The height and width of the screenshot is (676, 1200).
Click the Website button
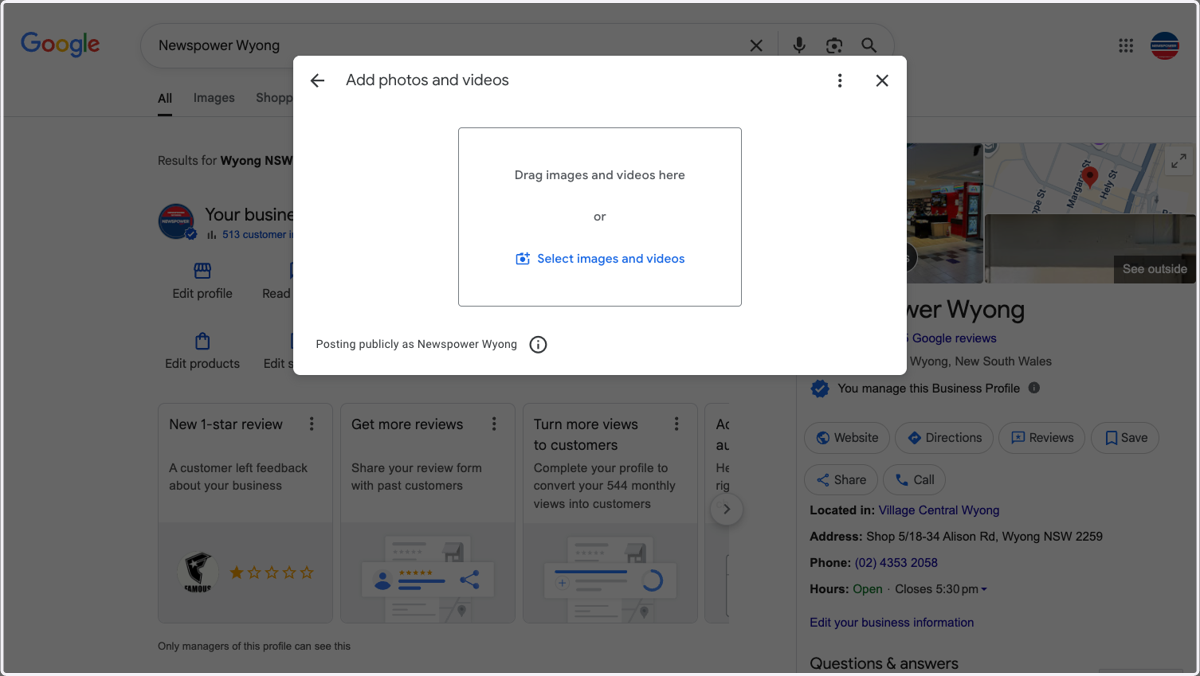pos(848,438)
